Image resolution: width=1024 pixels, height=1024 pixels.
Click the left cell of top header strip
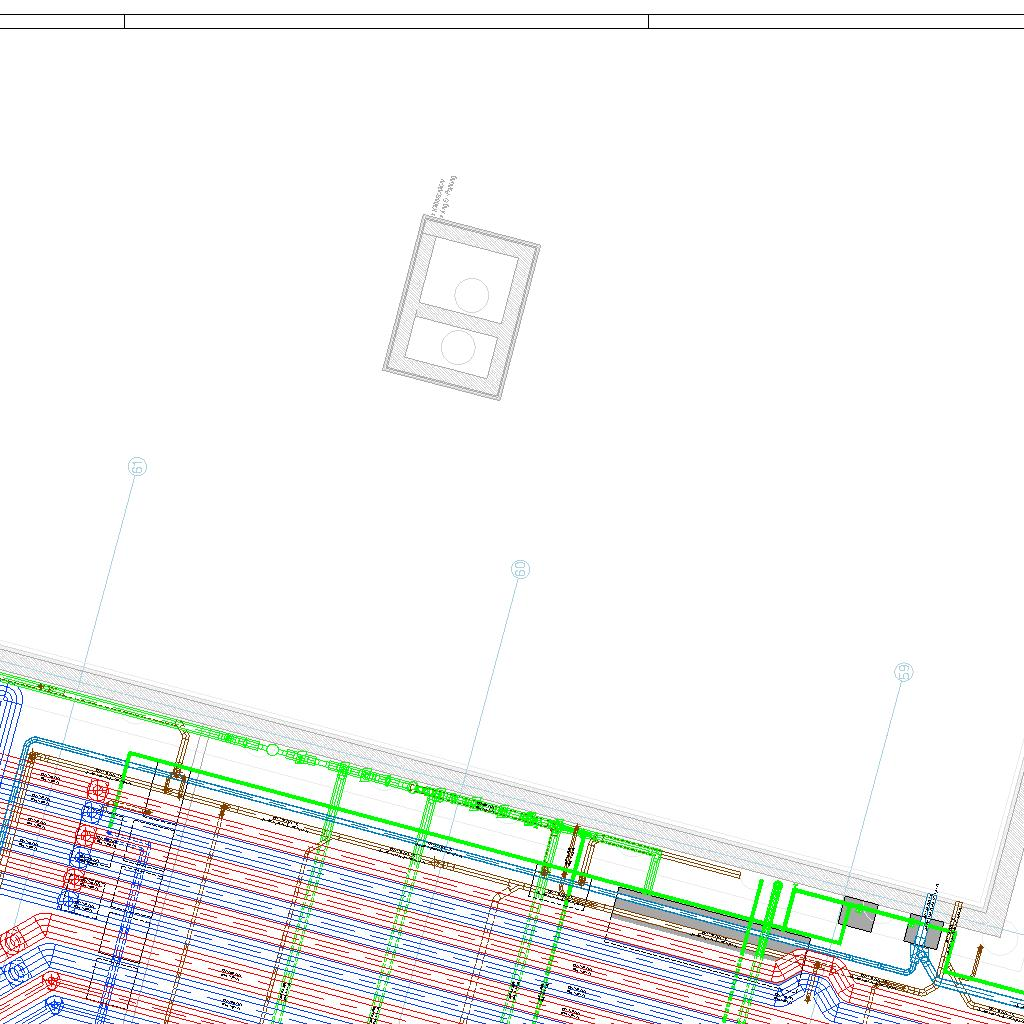point(61,21)
